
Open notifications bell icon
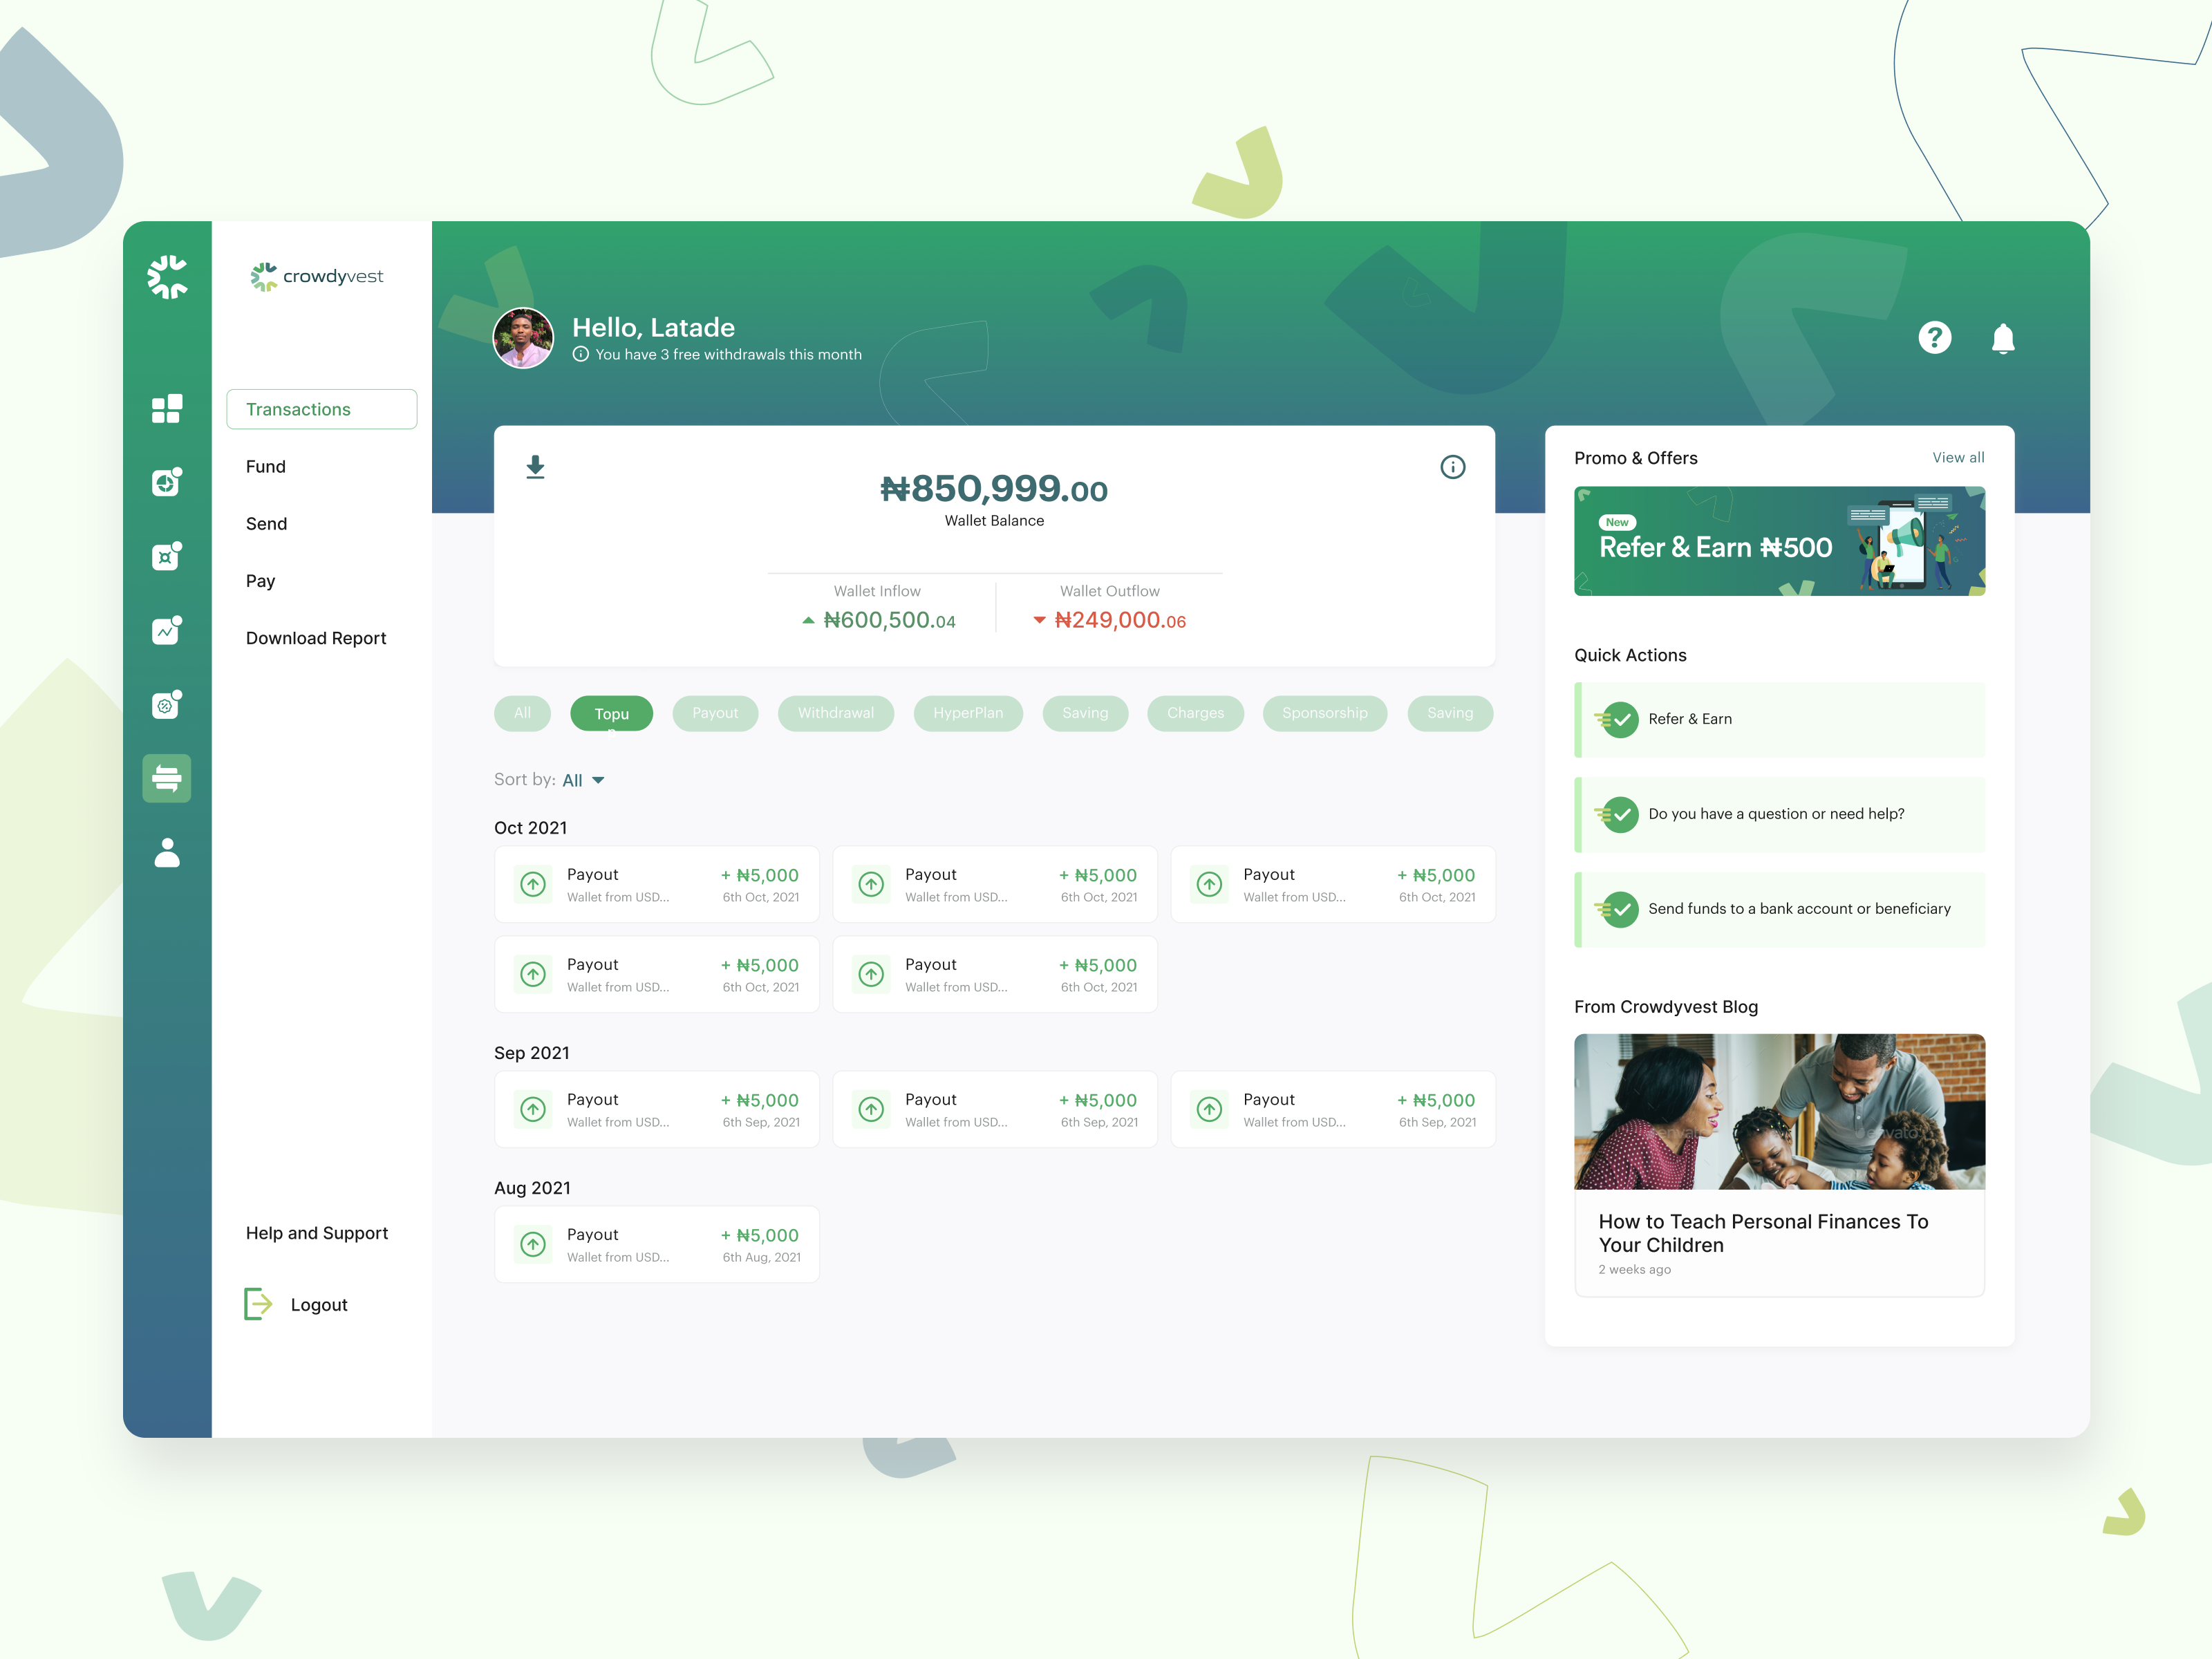2002,339
